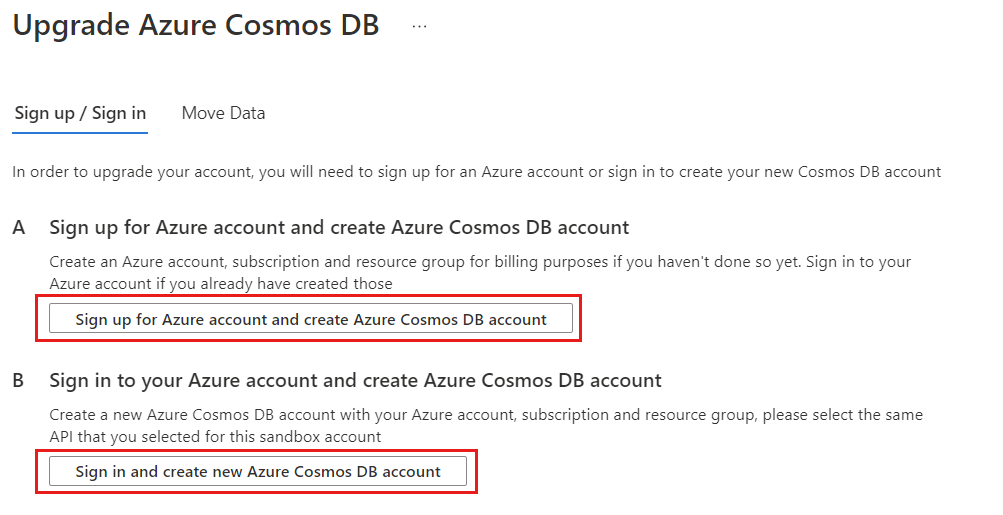Click Sign in and create new account button
This screenshot has width=1003, height=515.
tap(258, 471)
